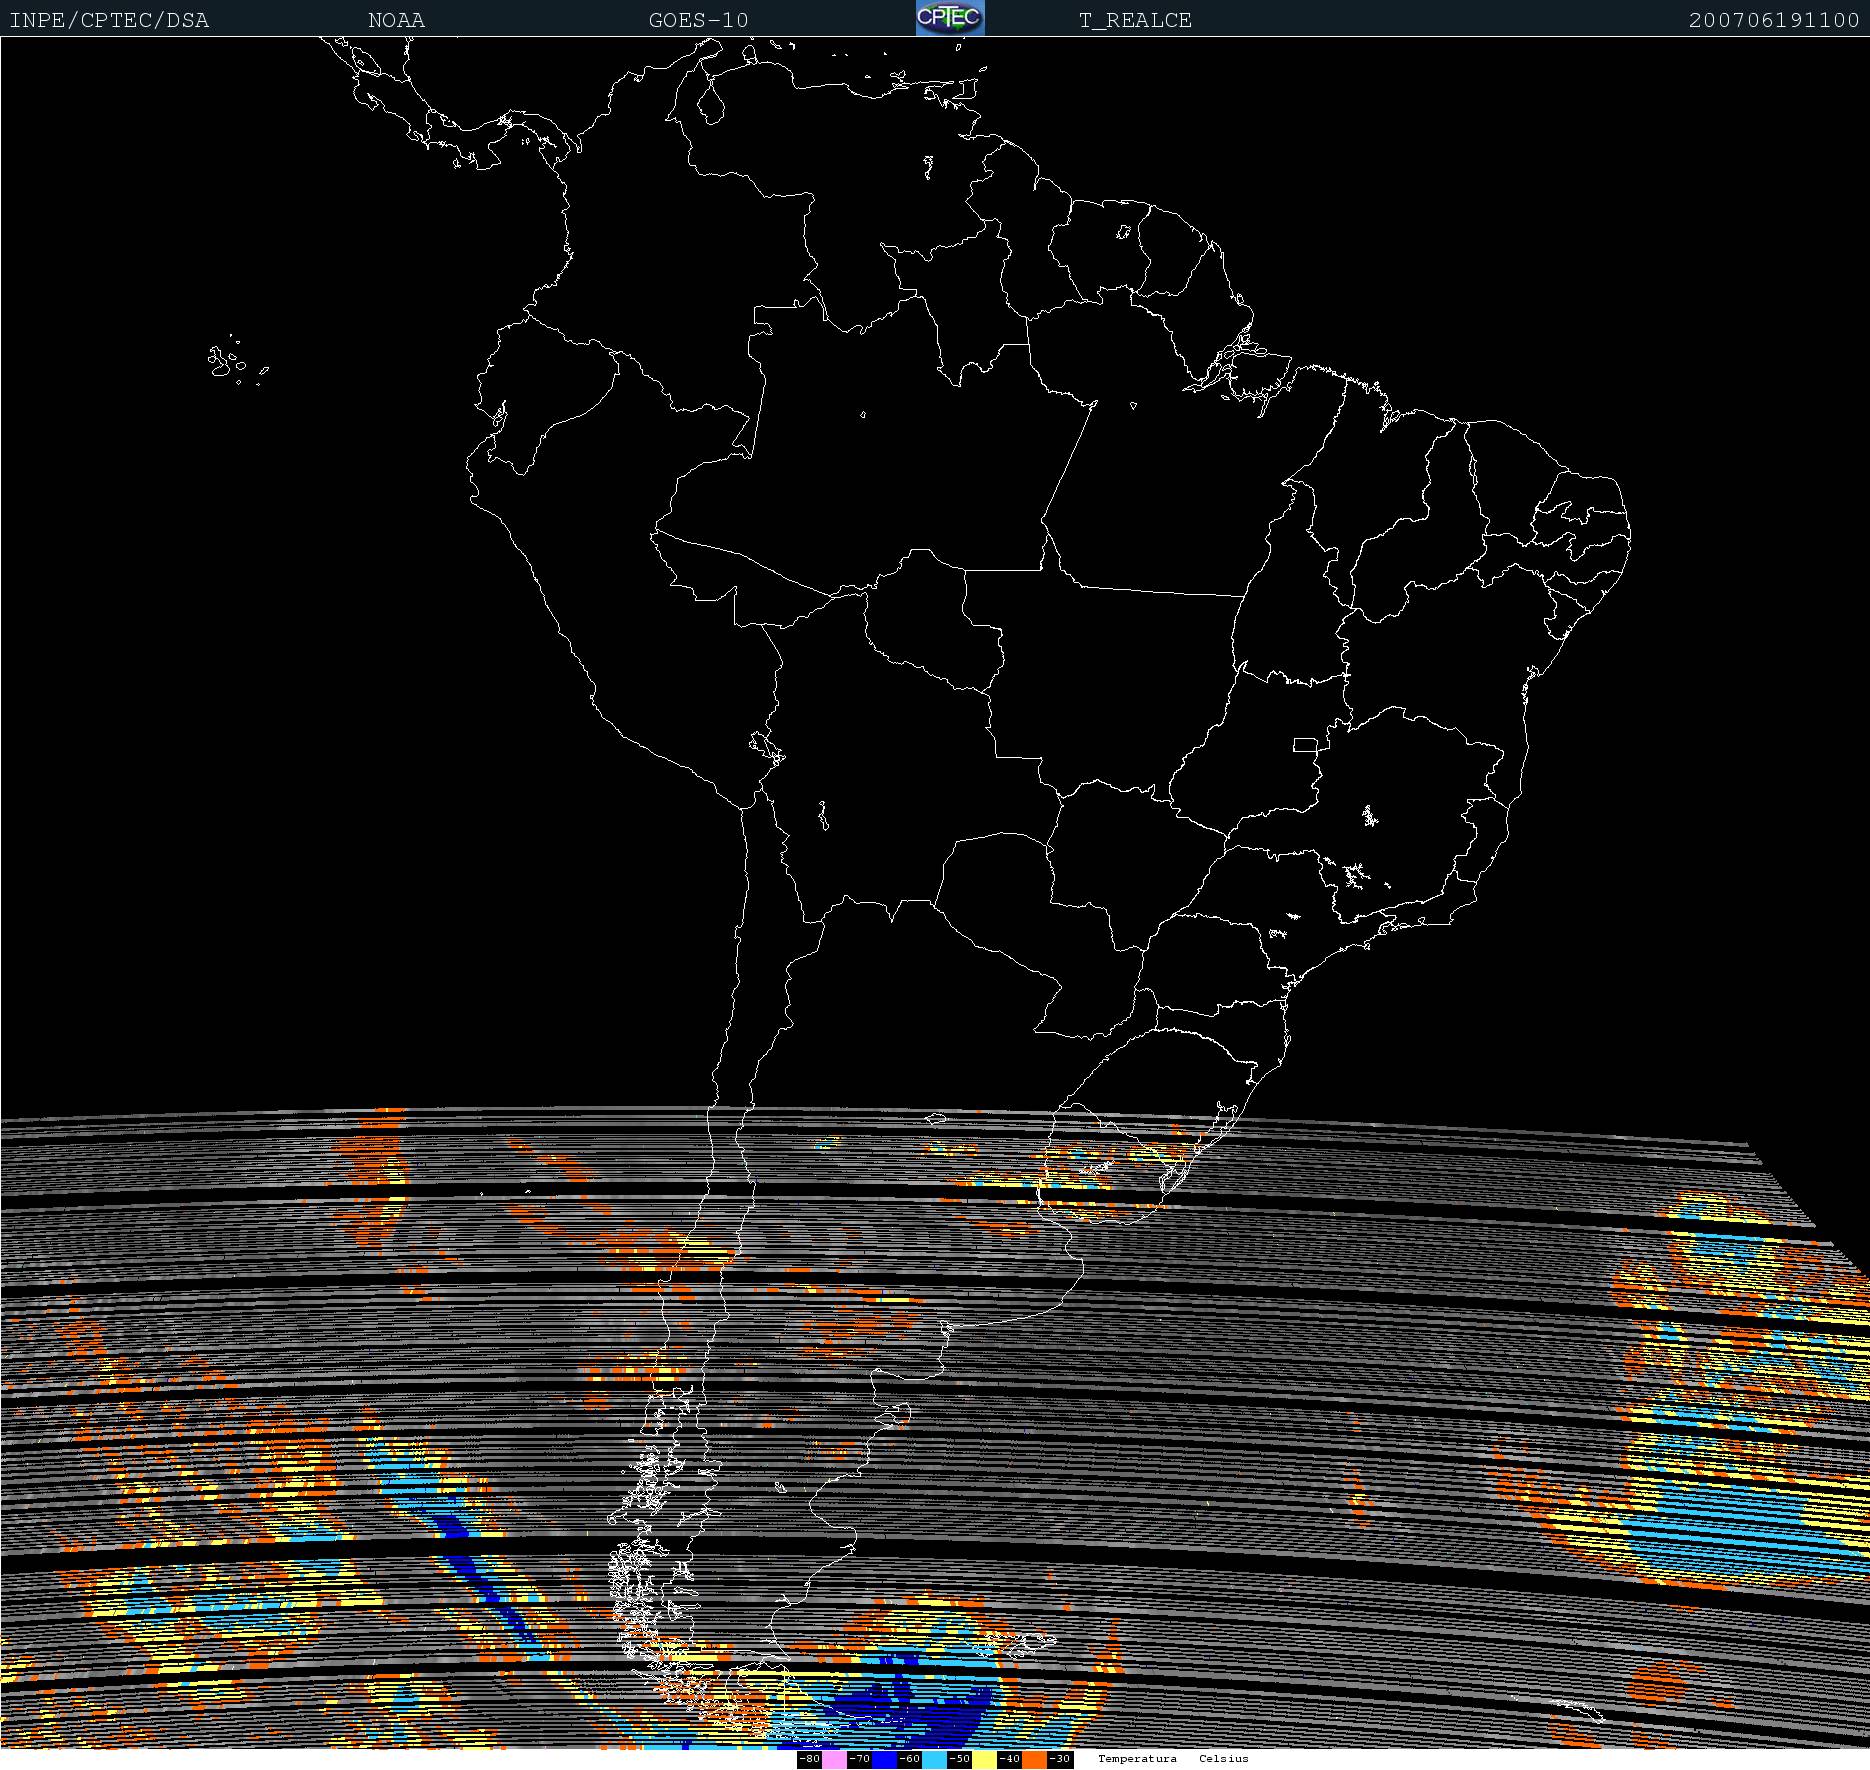Select the pink legend color swatch
The height and width of the screenshot is (1770, 1870).
(834, 1759)
